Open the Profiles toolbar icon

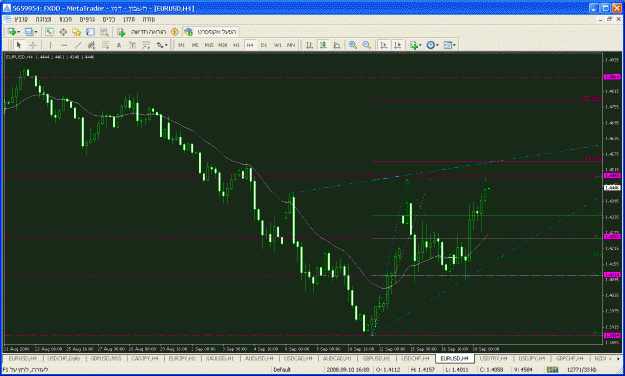coord(29,32)
